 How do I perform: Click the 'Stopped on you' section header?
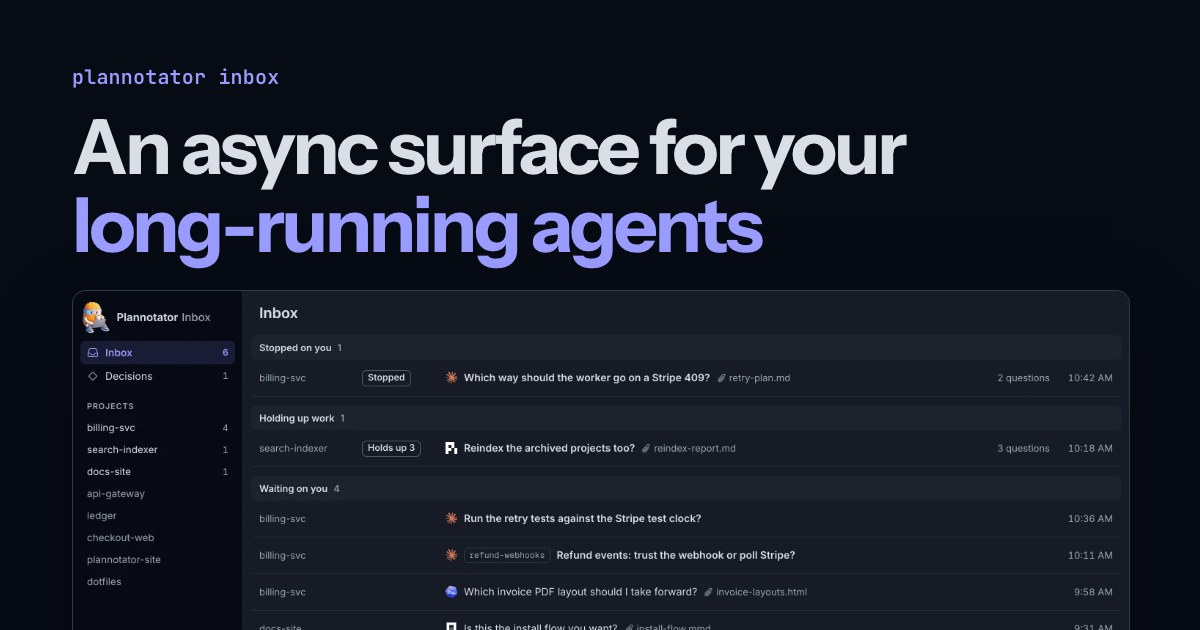pos(686,348)
